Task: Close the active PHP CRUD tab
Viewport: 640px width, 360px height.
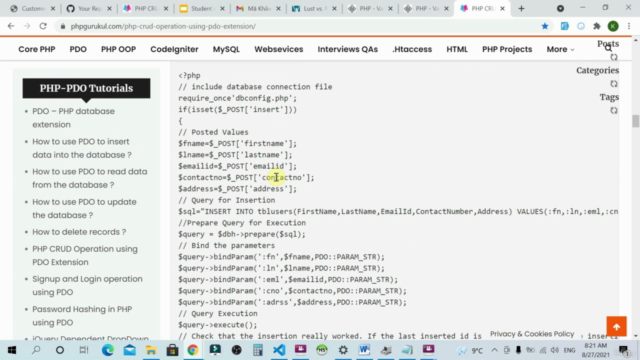Action: [502, 8]
